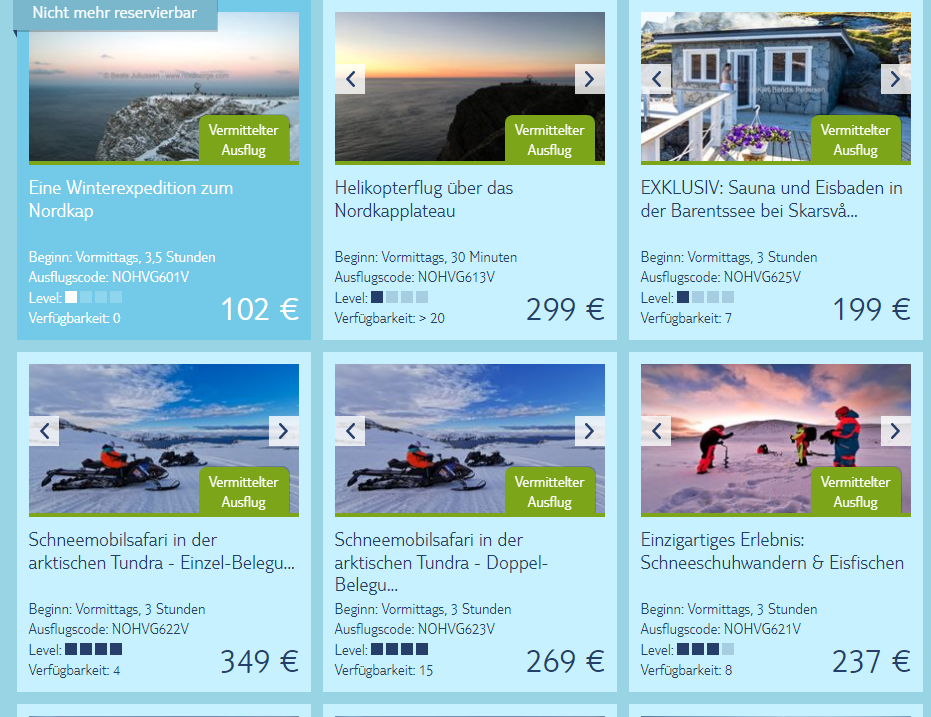
Task: Select the 299 € price on Helikopterflug card
Action: pos(565,309)
